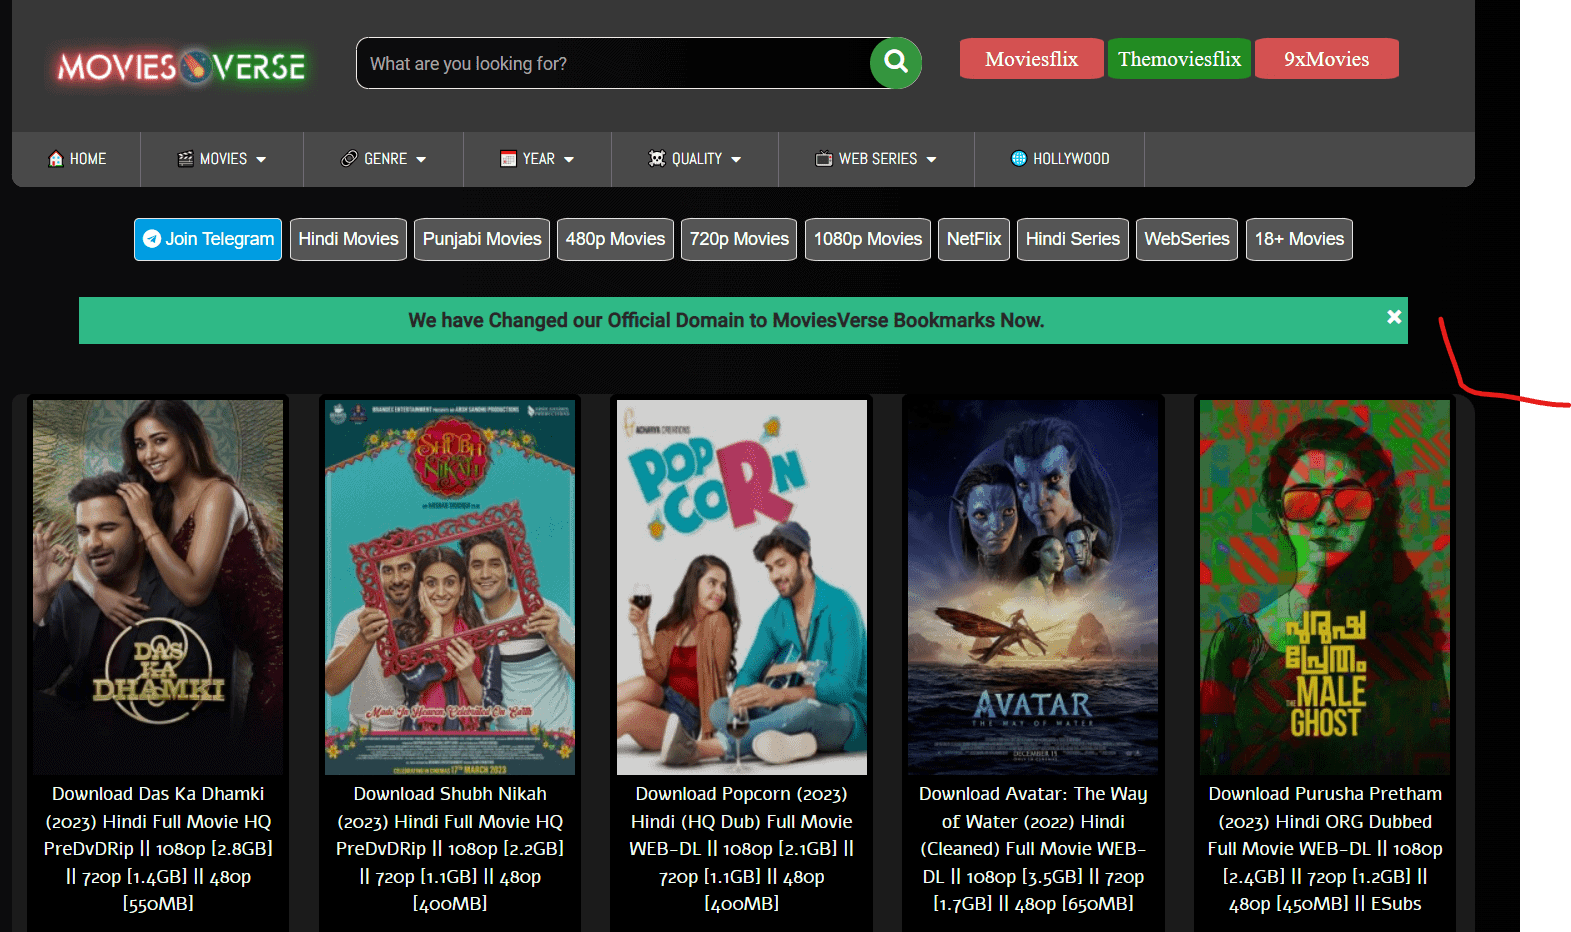Image resolution: width=1571 pixels, height=932 pixels.
Task: Click the TV icon beside Web Series
Action: click(x=824, y=159)
